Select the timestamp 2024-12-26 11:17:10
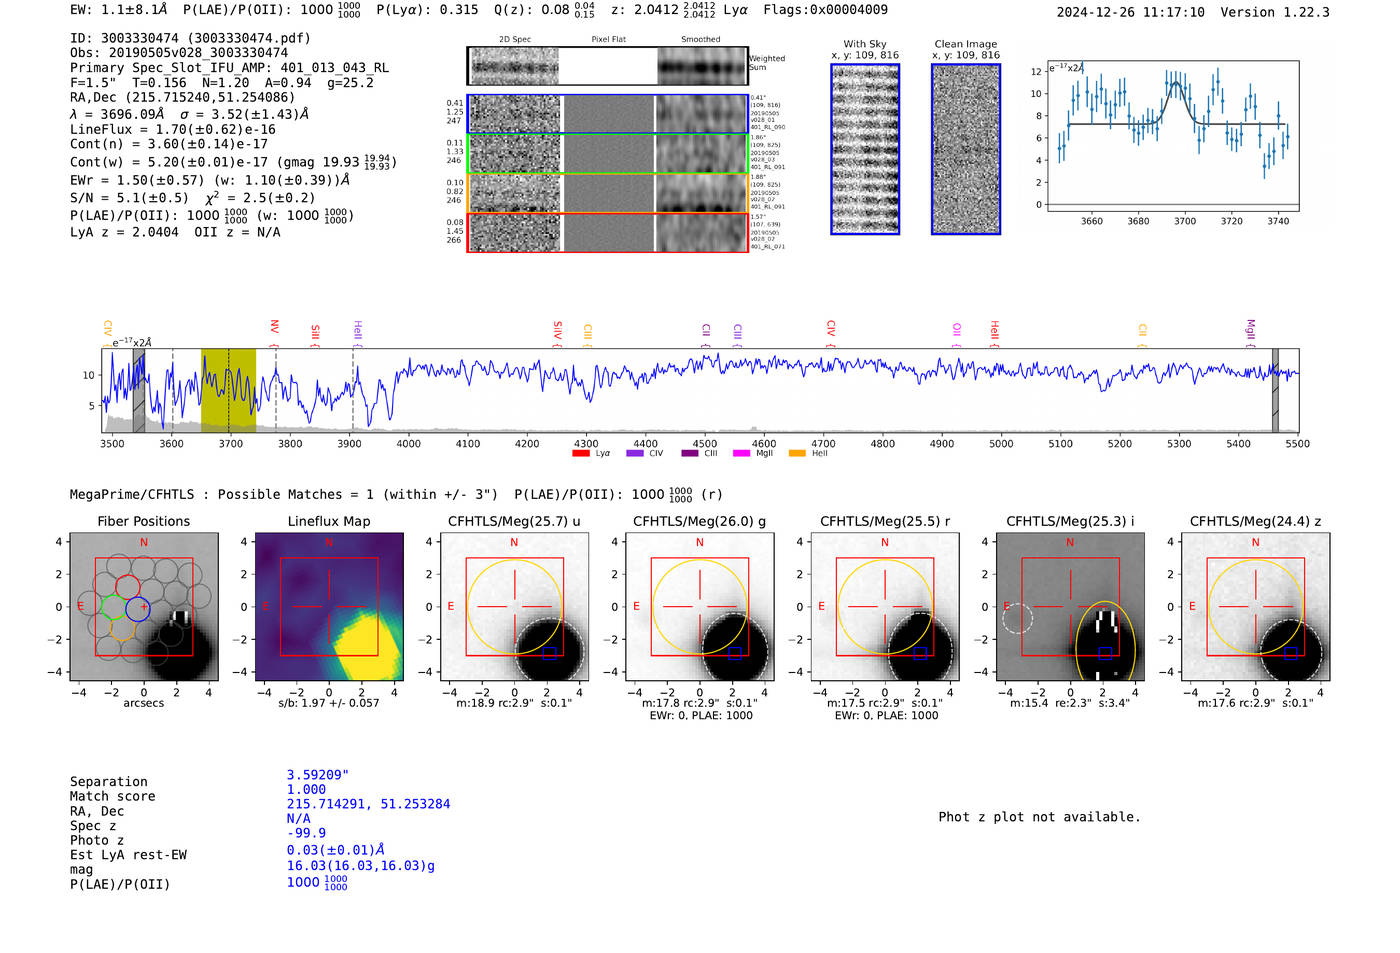The height and width of the screenshot is (953, 1400). pos(1130,12)
